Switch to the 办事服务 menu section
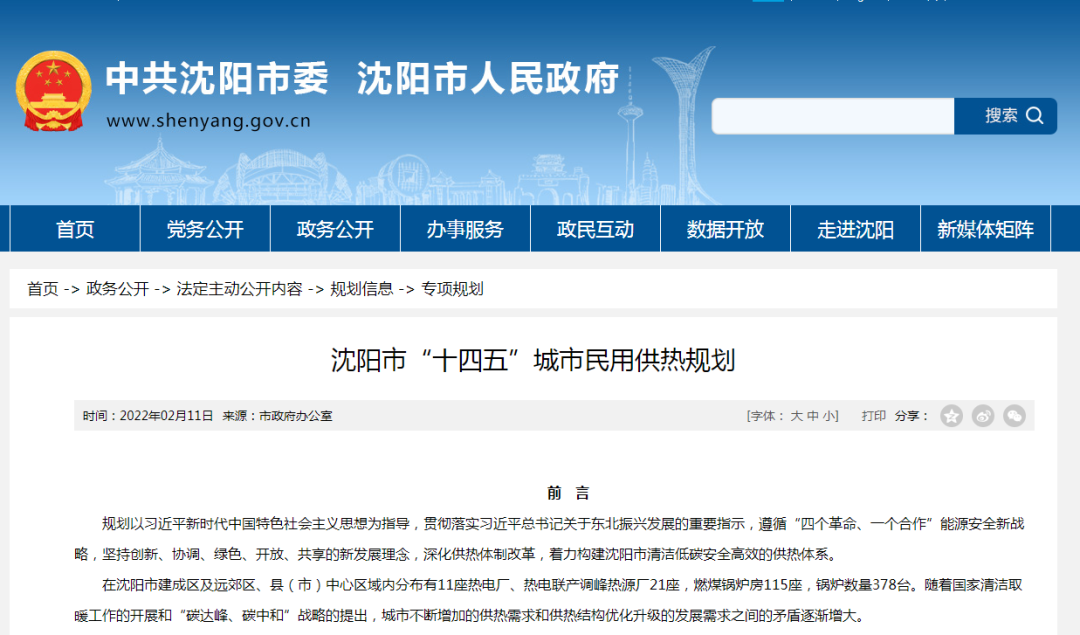 (x=465, y=229)
